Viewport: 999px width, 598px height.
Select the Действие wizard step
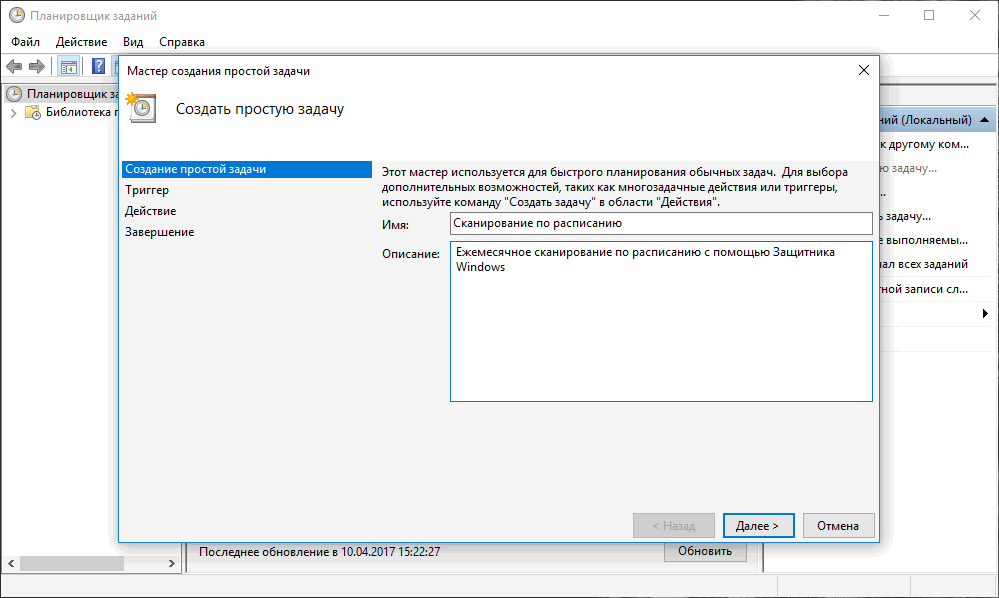point(150,211)
